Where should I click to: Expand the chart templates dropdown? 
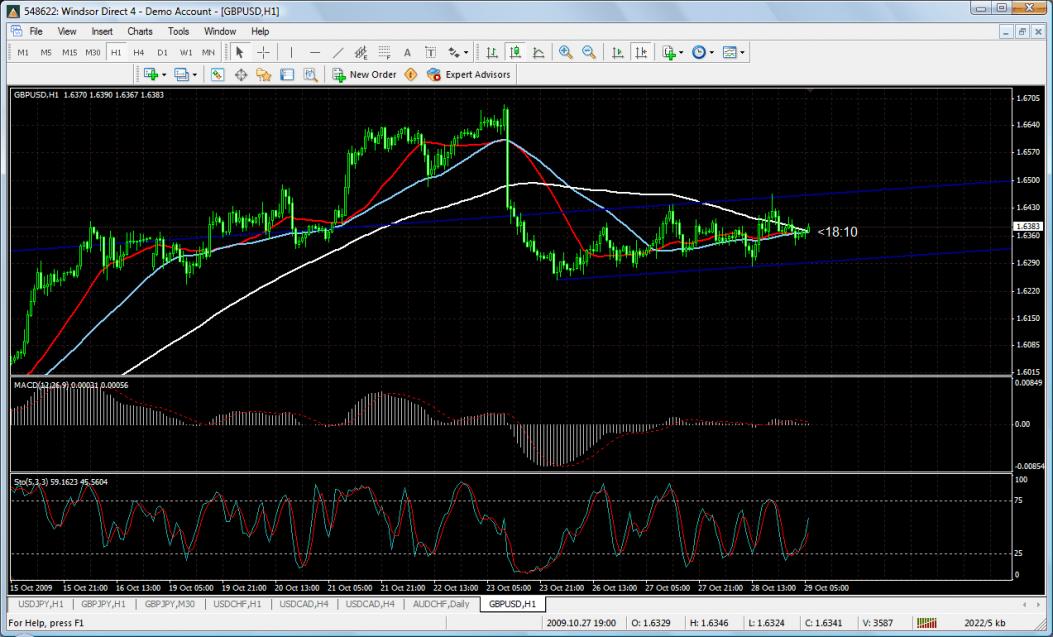pos(742,52)
